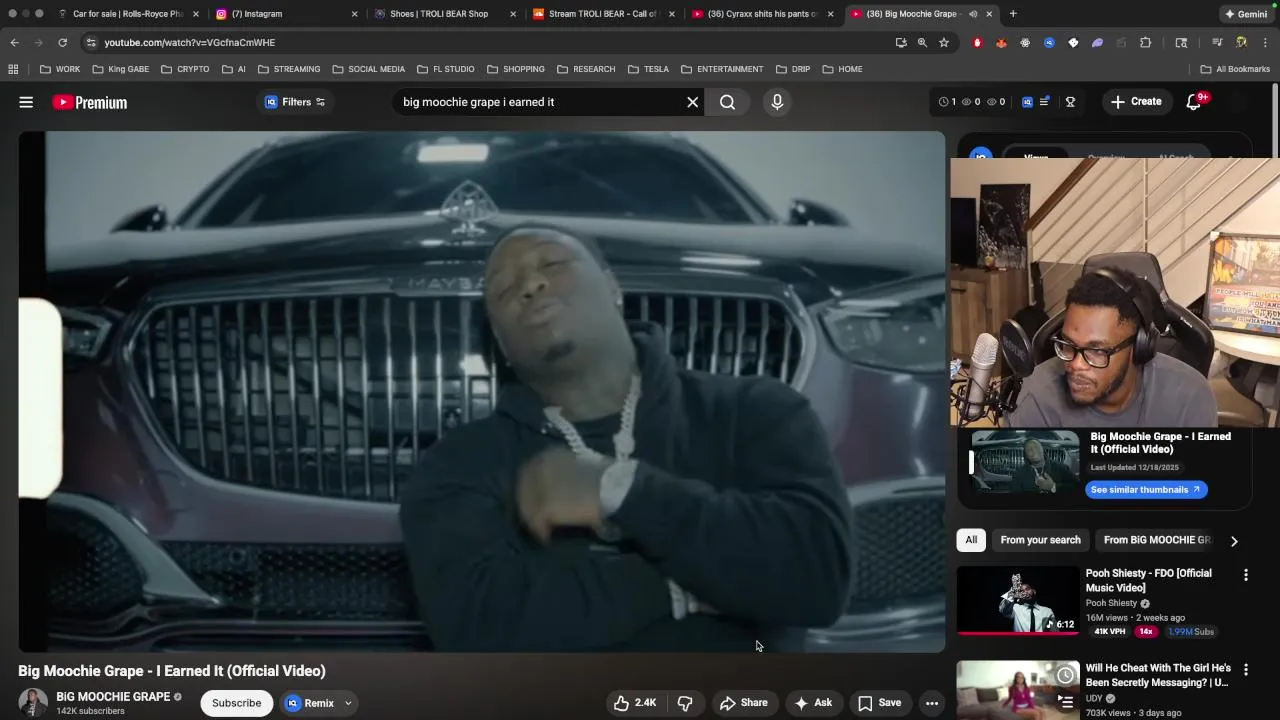Open the Chrome three-dot menu
This screenshot has height=720, width=1280.
click(x=1266, y=42)
